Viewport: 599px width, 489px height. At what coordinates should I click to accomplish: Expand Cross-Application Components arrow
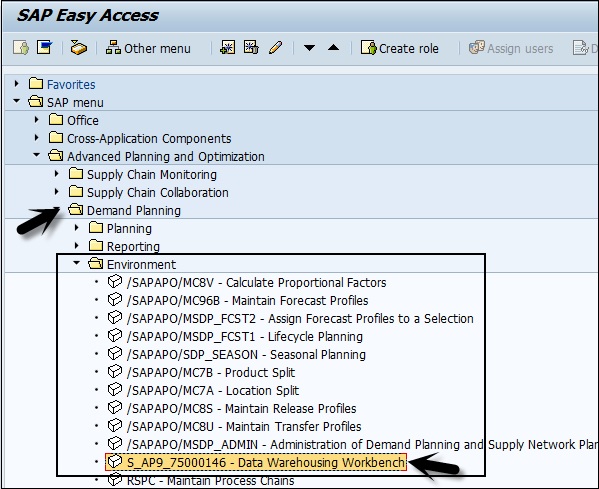click(37, 137)
